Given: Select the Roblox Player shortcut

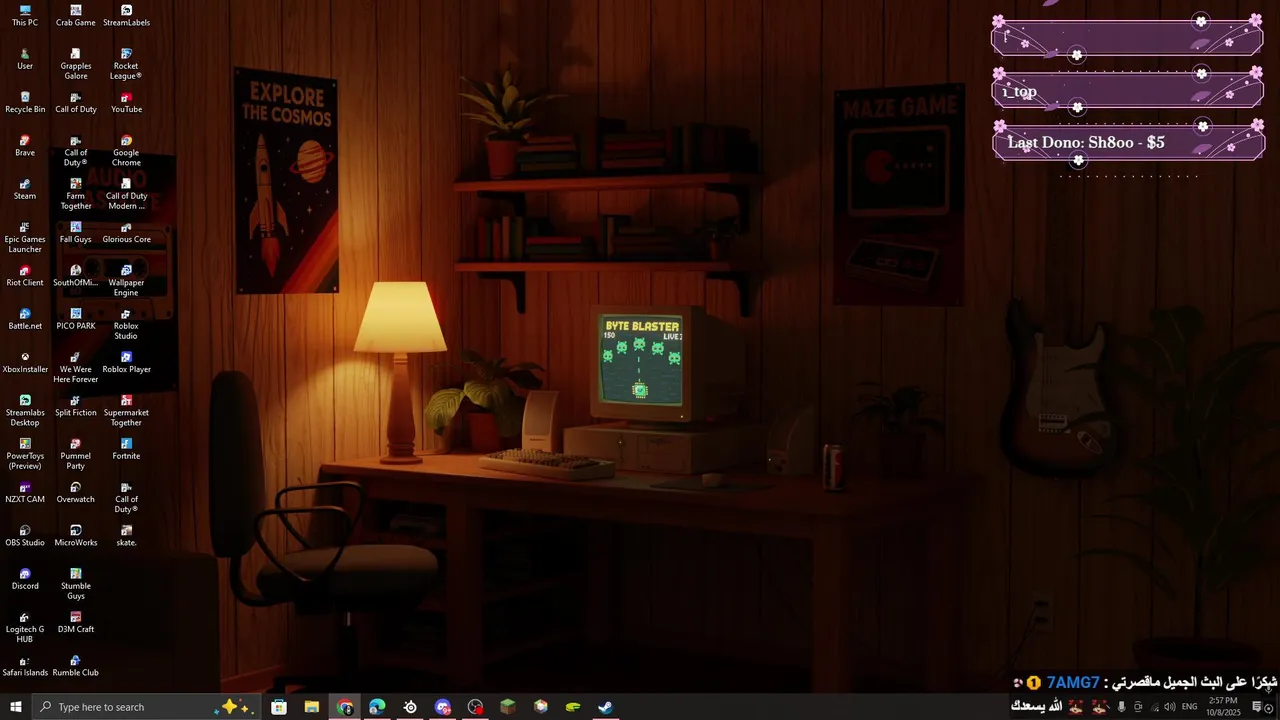Looking at the screenshot, I should click(126, 362).
